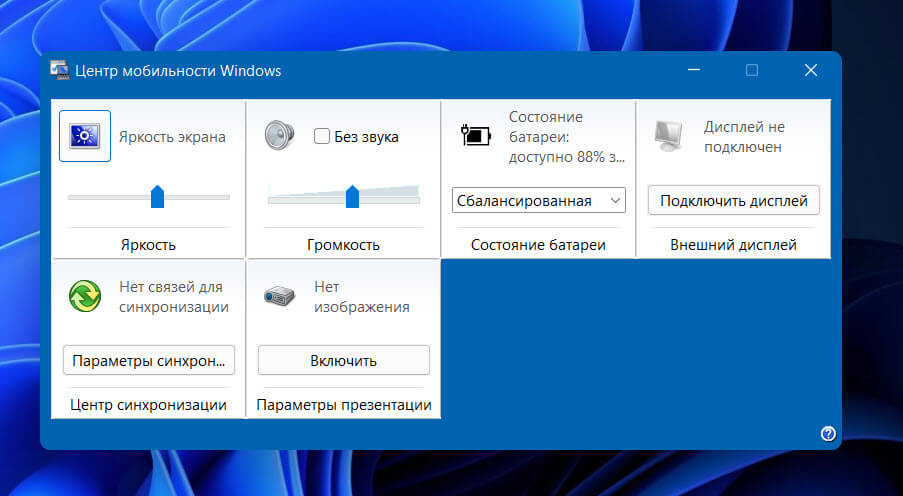
Task: Click the 'Подключить дисплей' button
Action: (734, 200)
